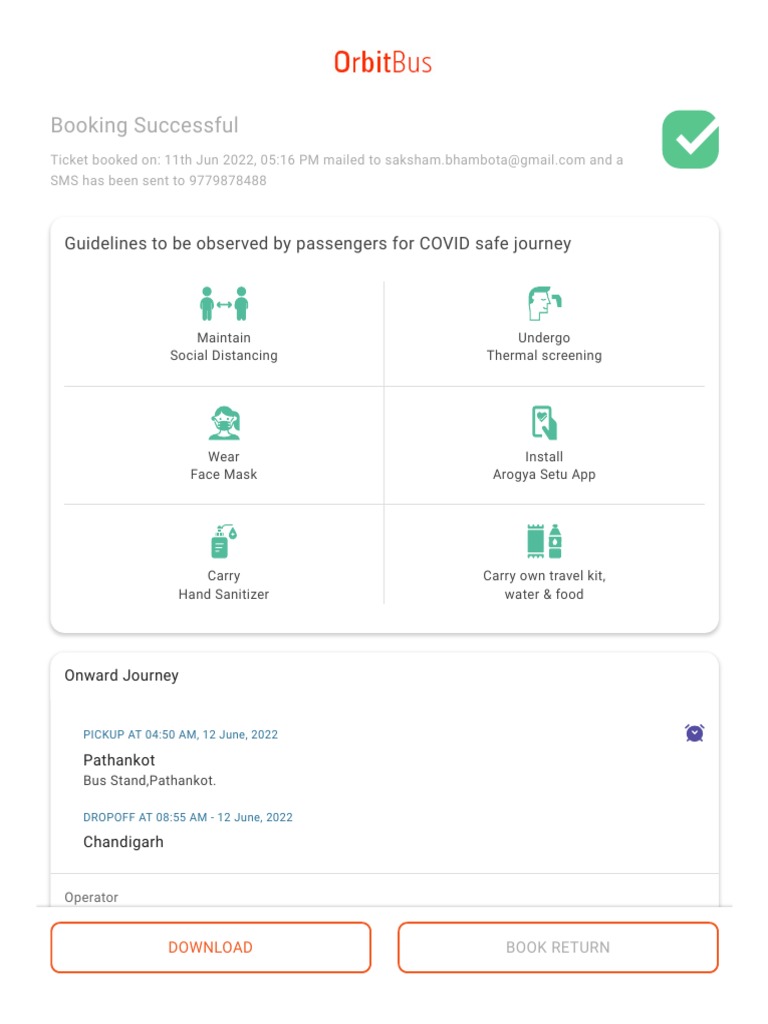Image resolution: width=768 pixels, height=1024 pixels.
Task: Click the green booking success checkmark
Action: click(x=690, y=139)
